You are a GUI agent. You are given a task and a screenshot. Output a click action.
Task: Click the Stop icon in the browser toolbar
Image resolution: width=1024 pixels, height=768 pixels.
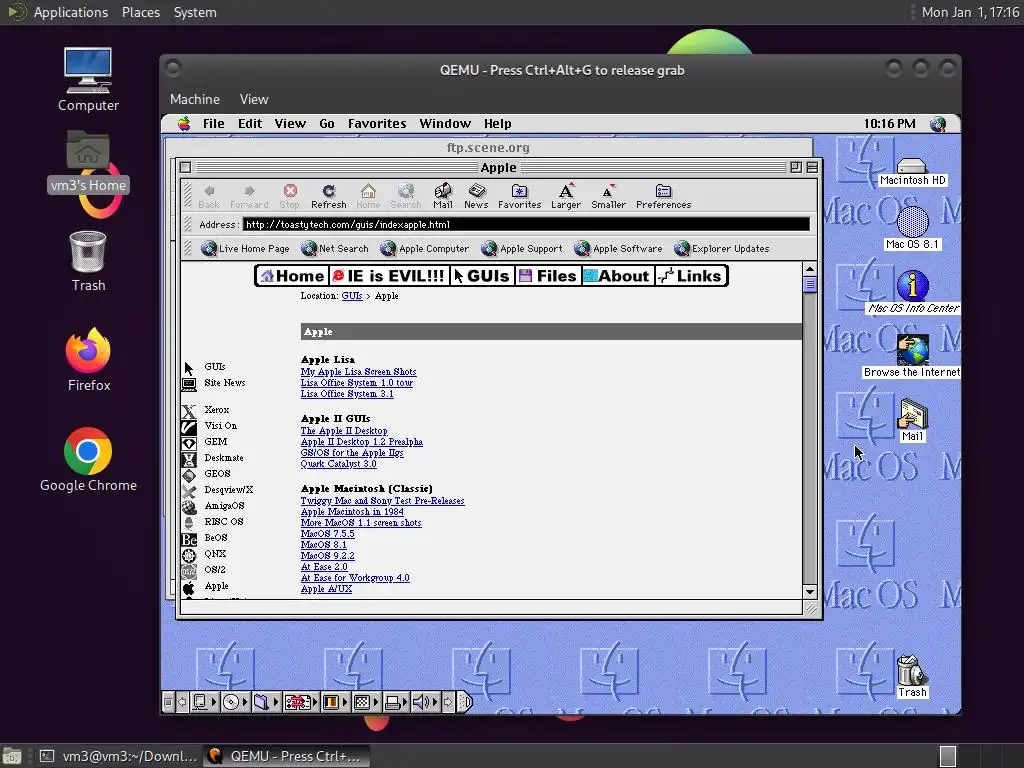point(290,191)
